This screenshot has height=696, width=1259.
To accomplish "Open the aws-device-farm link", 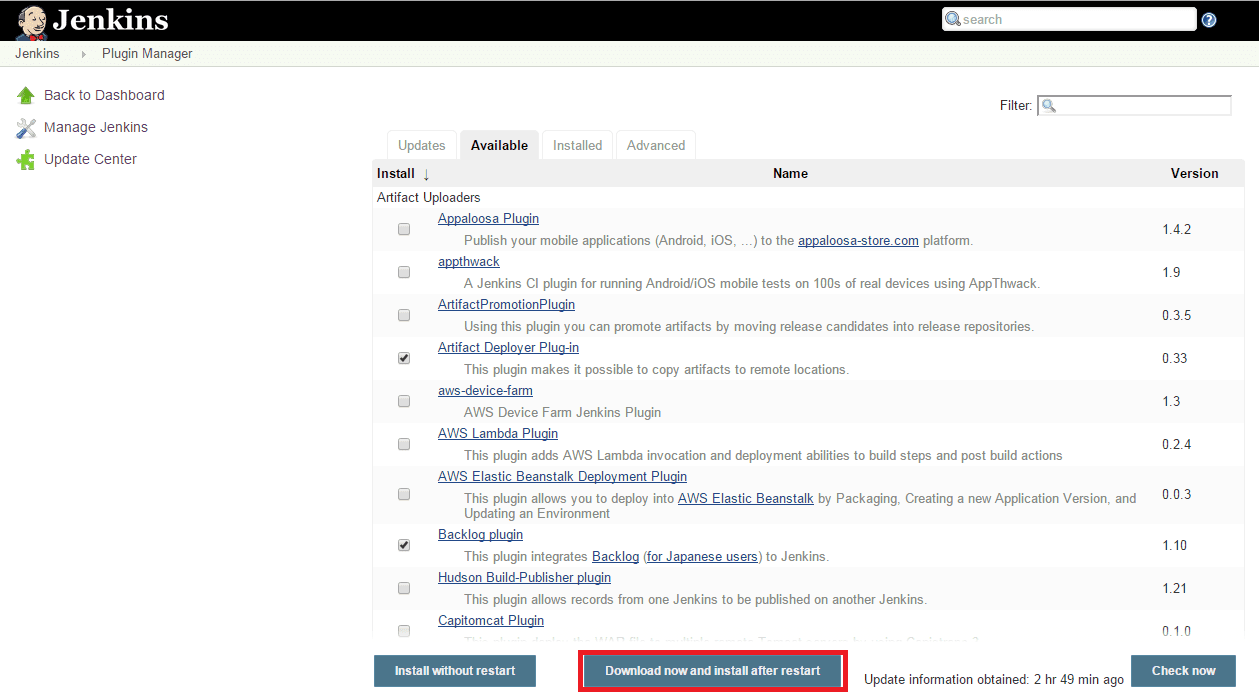I will (485, 391).
